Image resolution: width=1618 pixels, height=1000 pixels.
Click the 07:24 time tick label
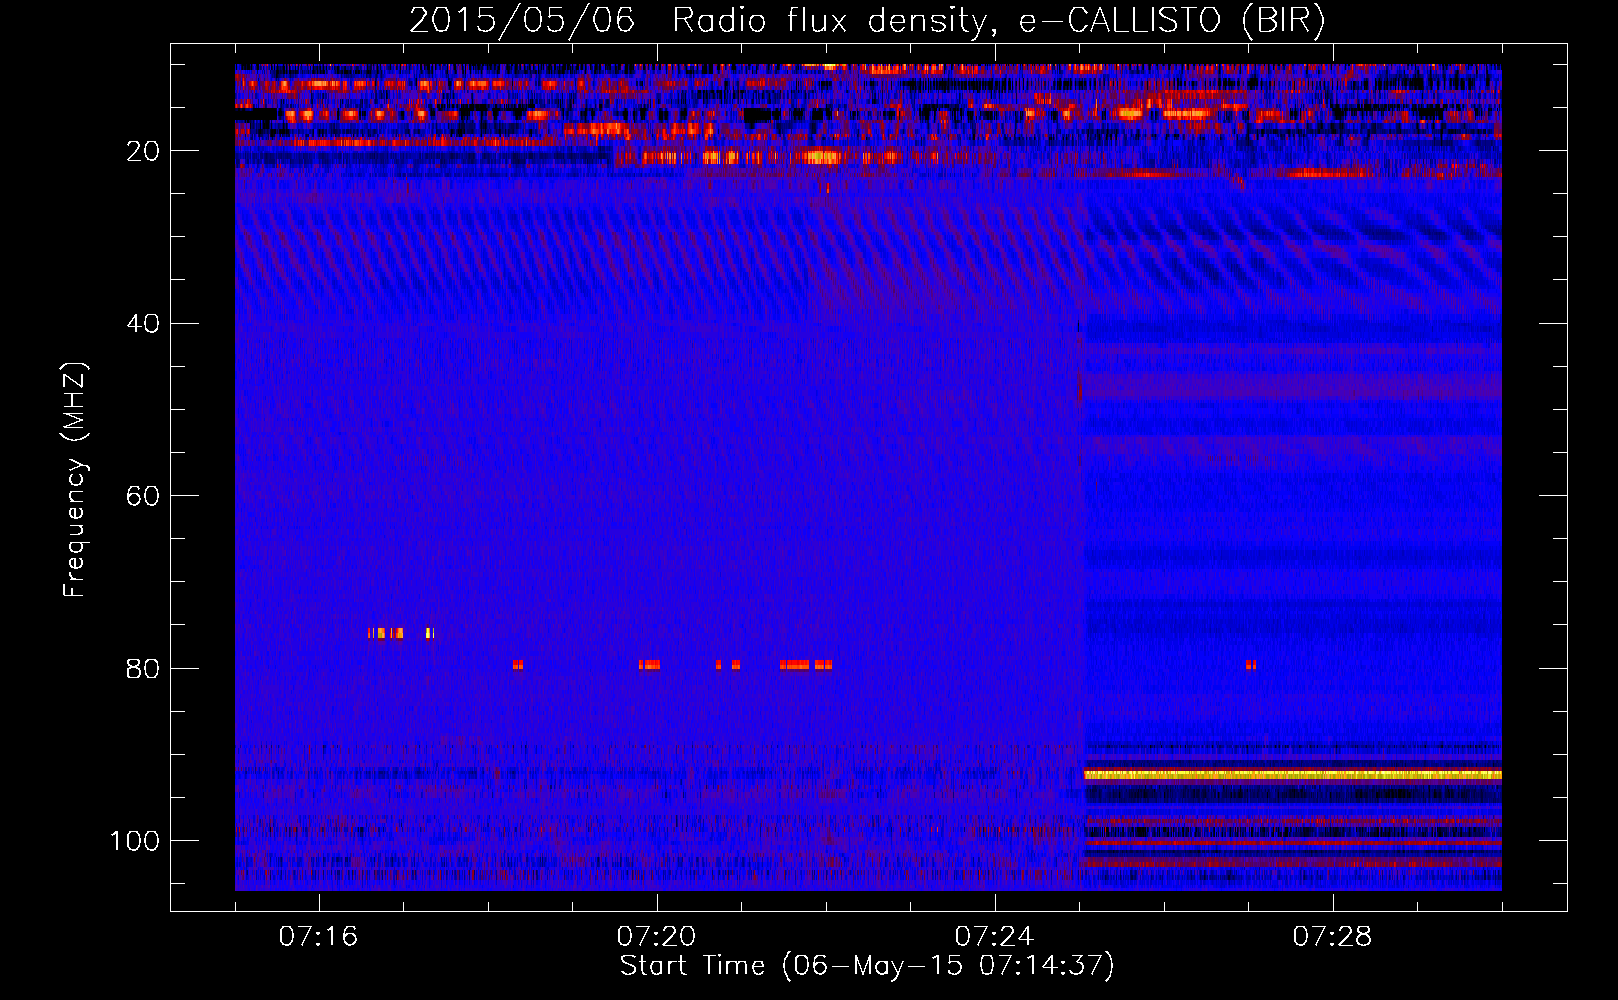pyautogui.click(x=994, y=937)
